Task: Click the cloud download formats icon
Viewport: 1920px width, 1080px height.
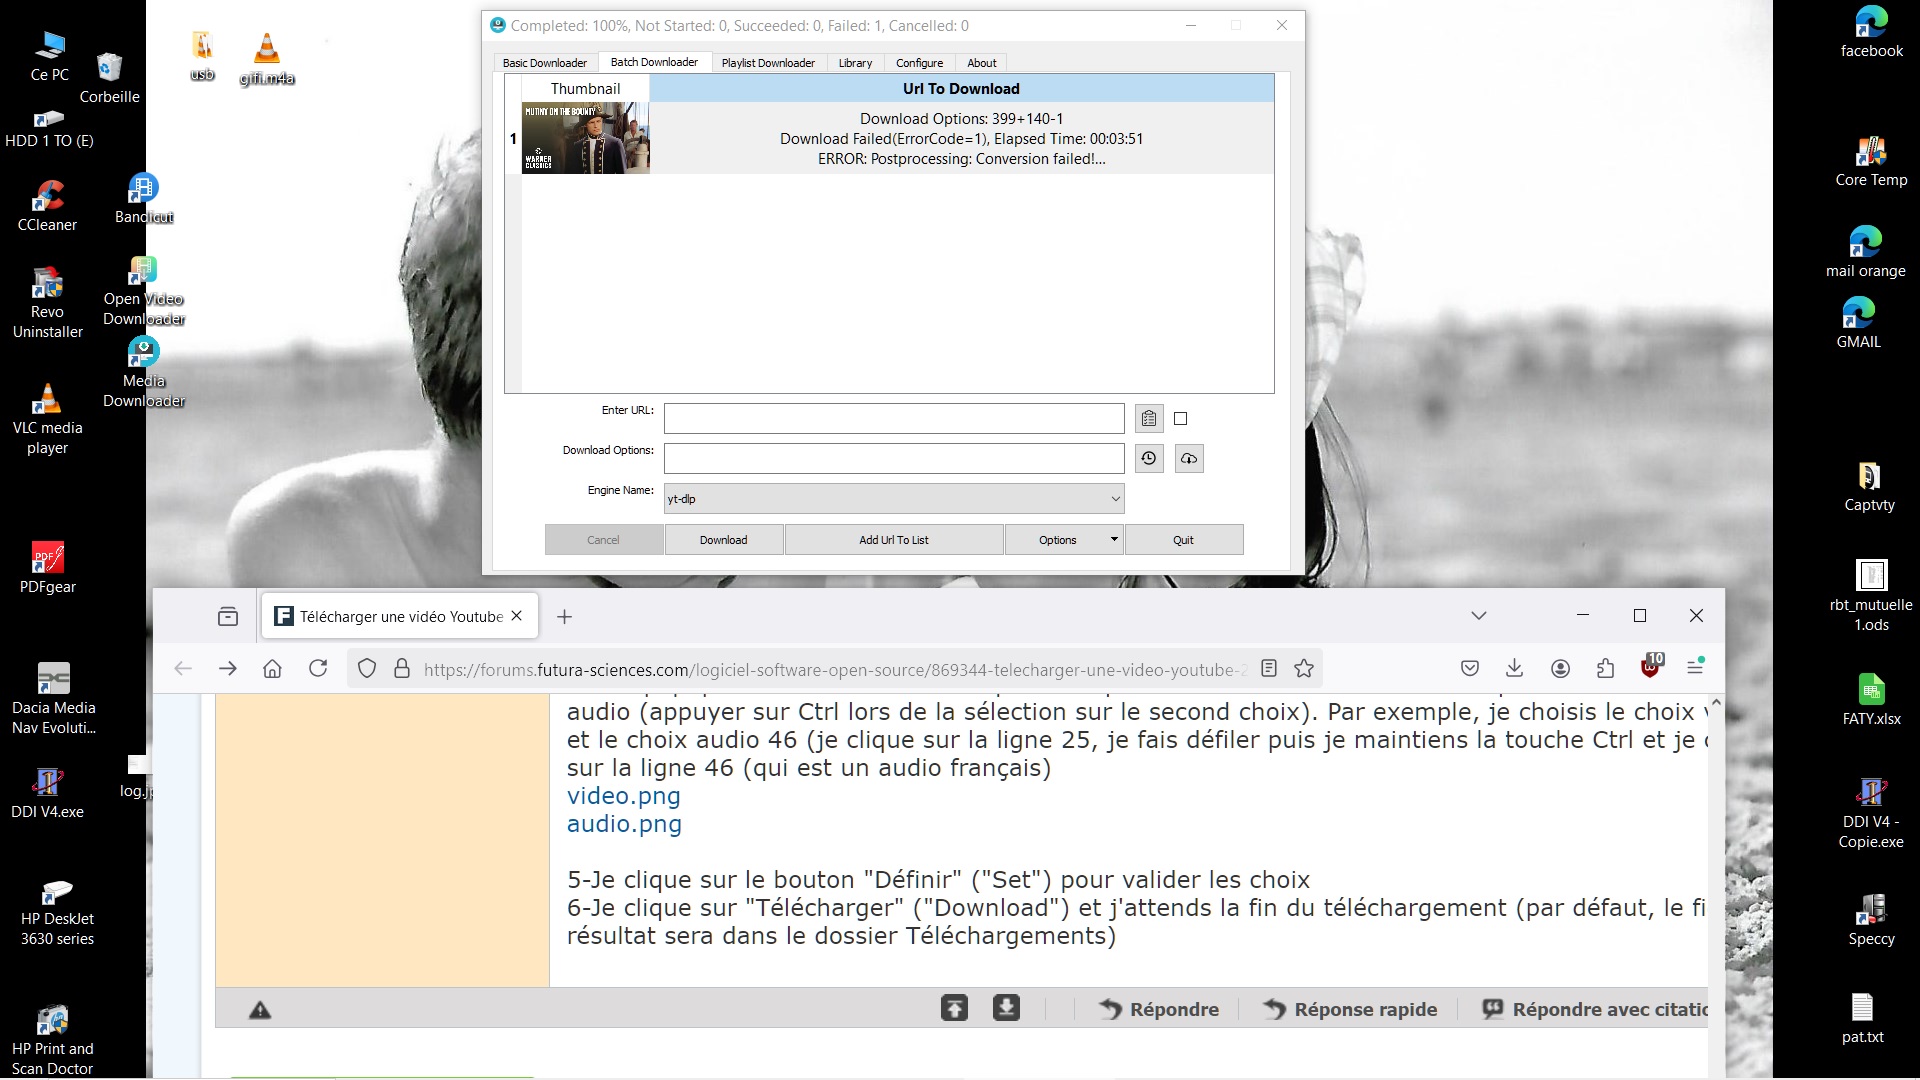Action: [1189, 458]
